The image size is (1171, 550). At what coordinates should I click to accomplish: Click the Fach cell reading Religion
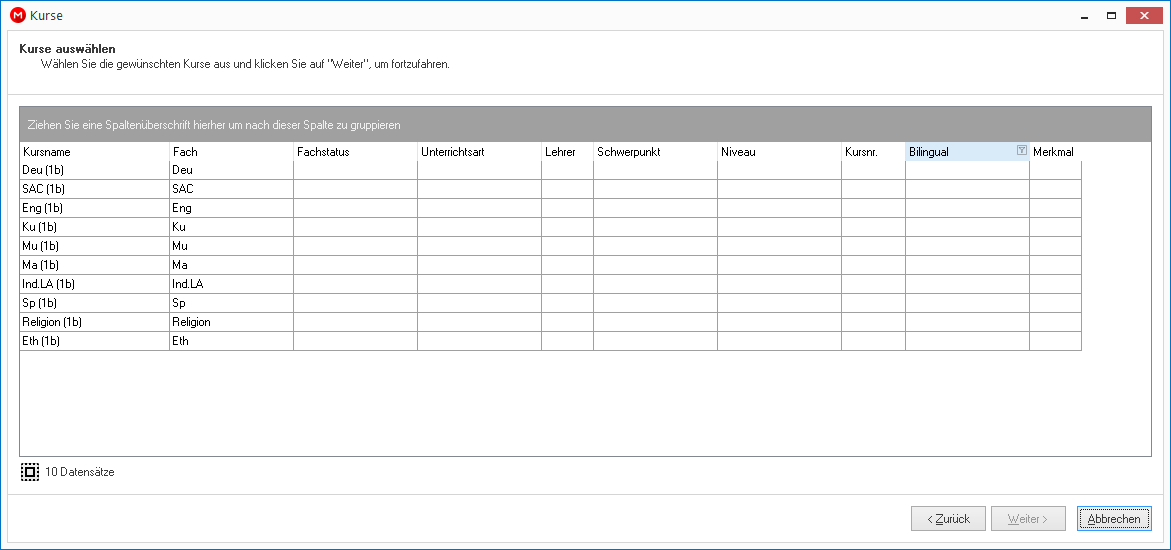[232, 321]
